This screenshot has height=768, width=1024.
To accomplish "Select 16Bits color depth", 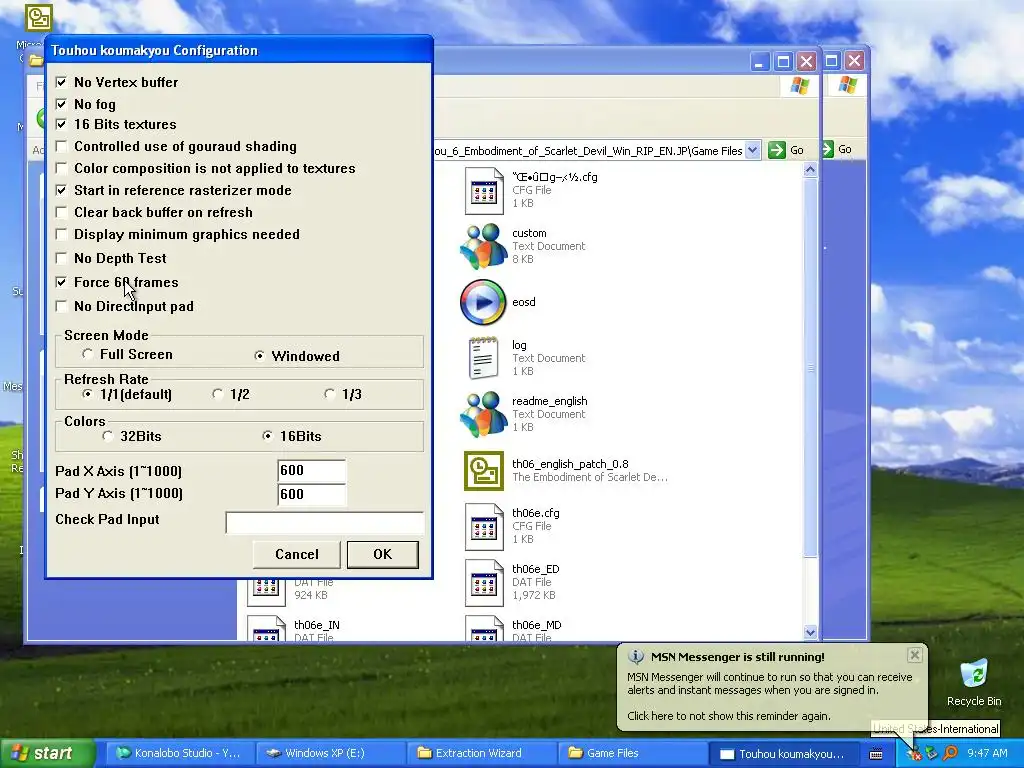I will tap(267, 436).
